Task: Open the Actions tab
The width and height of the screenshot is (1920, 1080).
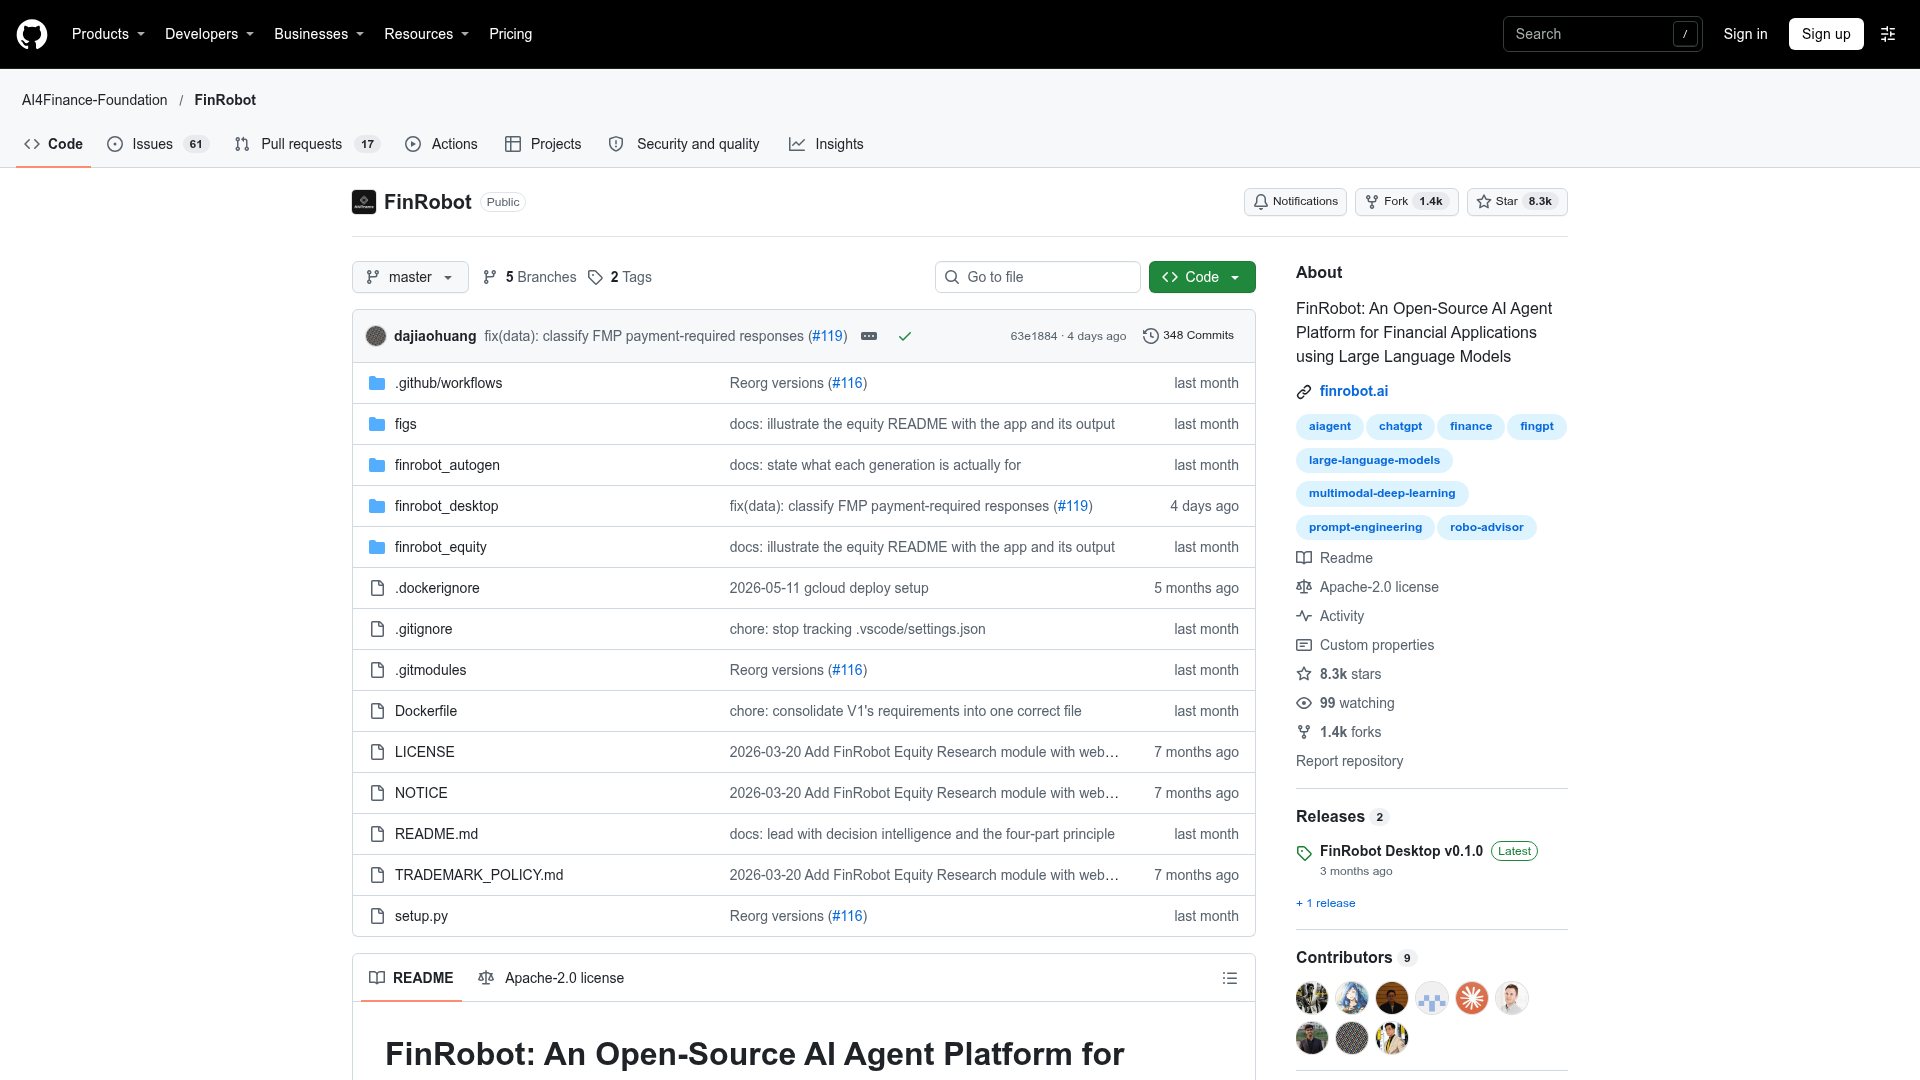Action: (441, 144)
